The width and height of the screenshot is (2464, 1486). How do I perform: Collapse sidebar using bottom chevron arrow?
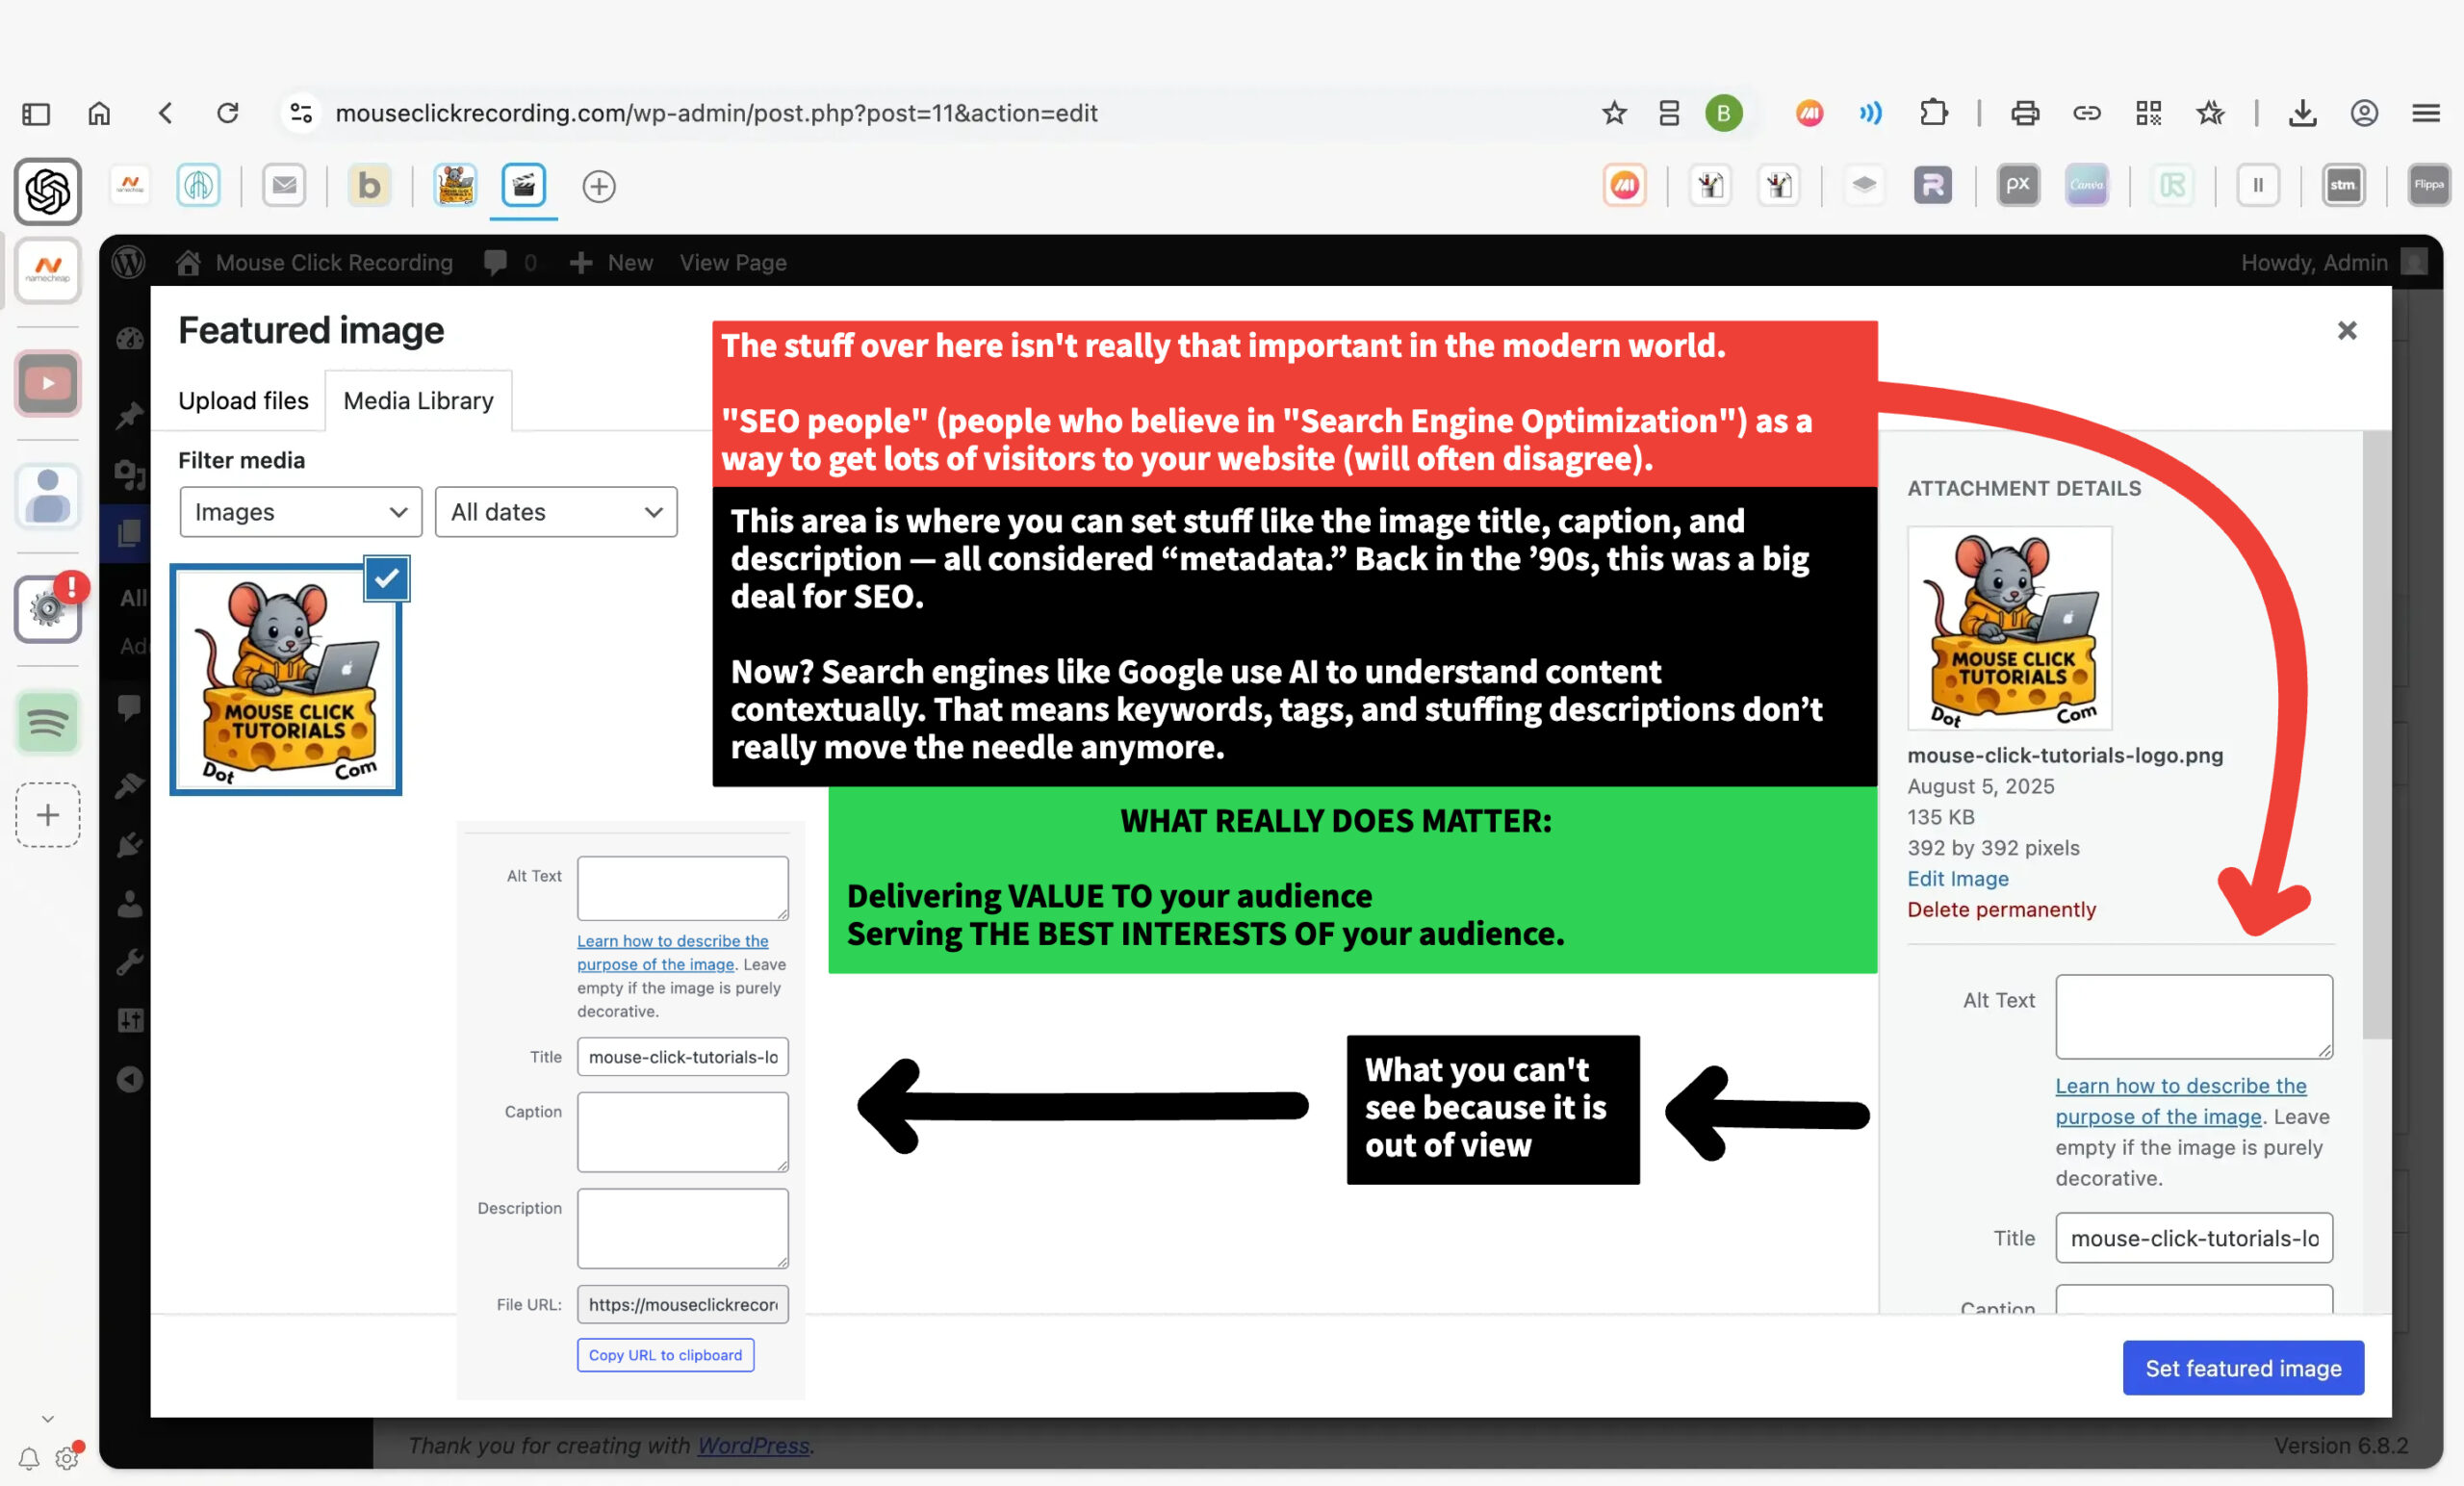pos(47,1418)
